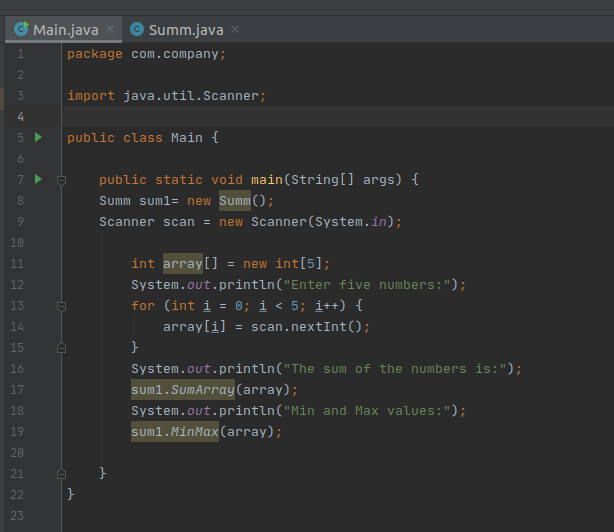Image resolution: width=614 pixels, height=532 pixels.
Task: Click the 'main' method name on line 7
Action: (267, 180)
